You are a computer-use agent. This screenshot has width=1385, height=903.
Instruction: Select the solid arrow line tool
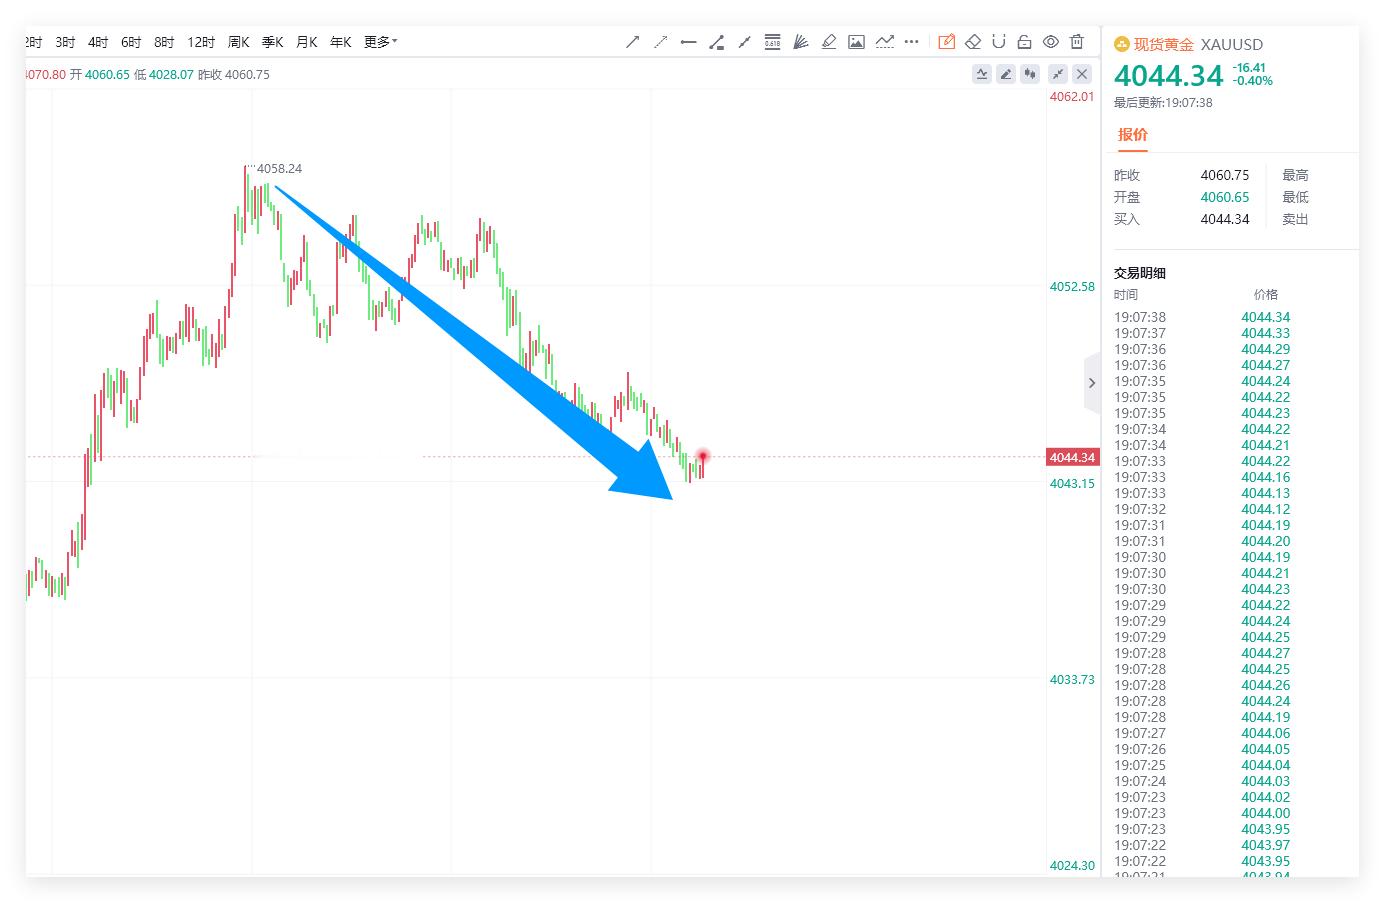[x=632, y=42]
